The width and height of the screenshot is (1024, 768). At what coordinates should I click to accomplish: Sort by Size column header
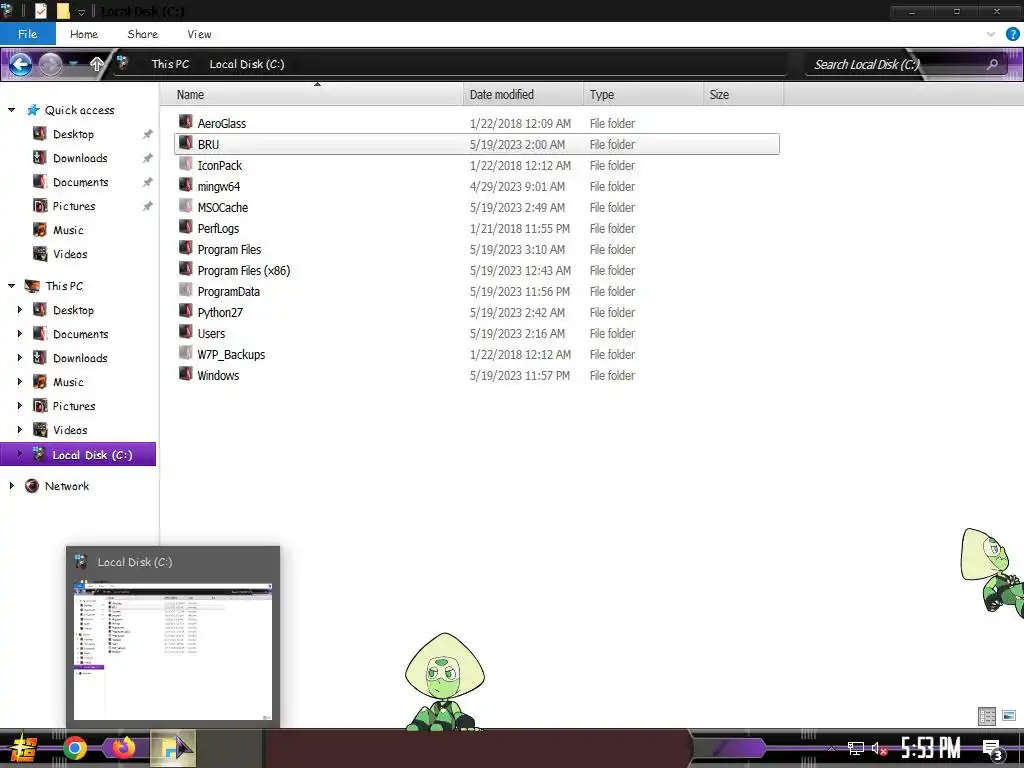744,95
